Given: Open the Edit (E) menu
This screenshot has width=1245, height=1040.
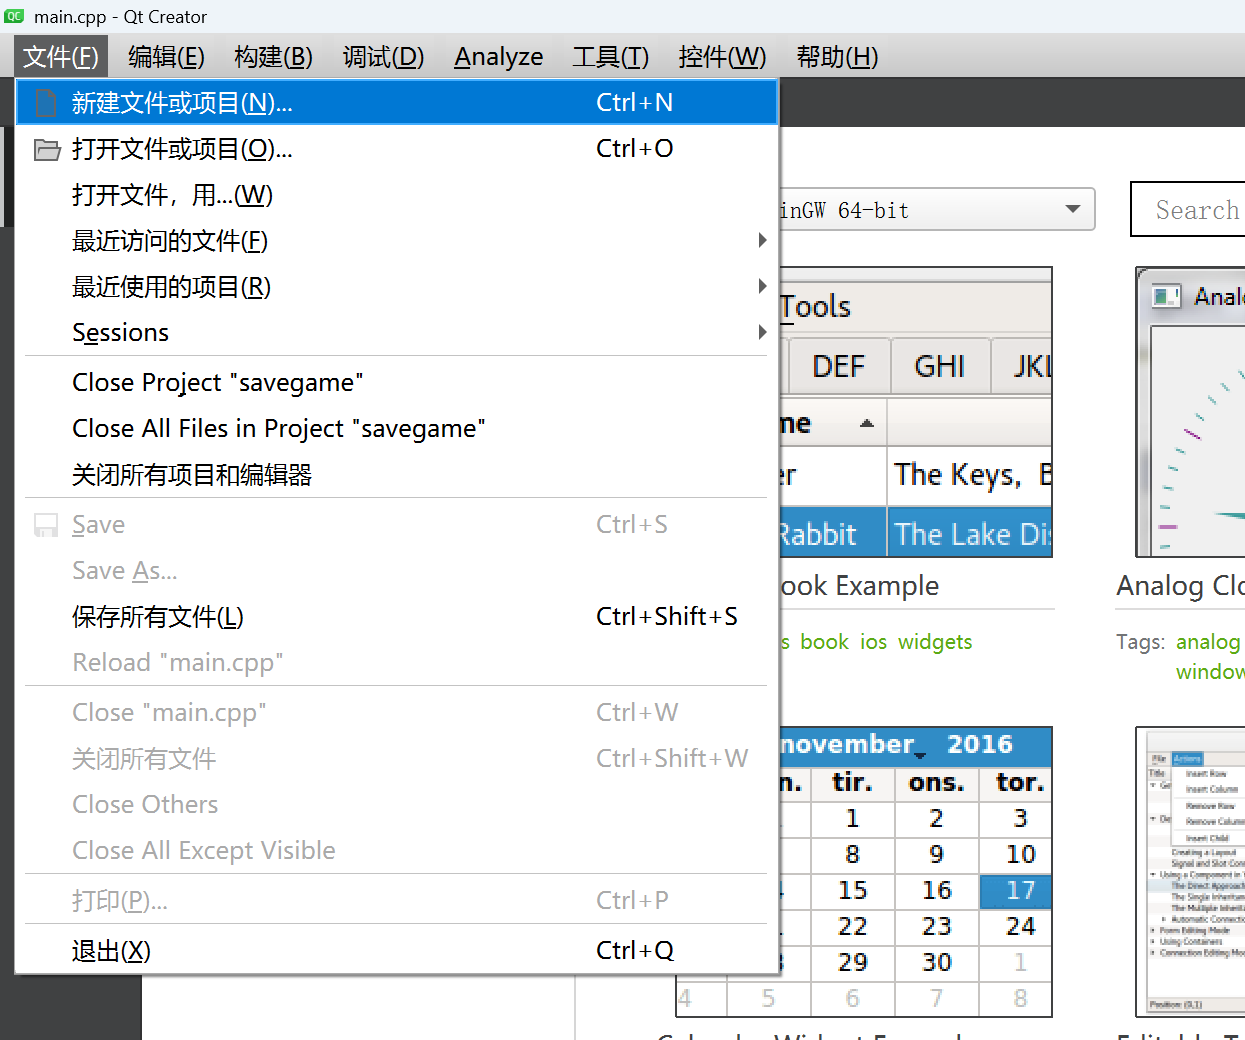Looking at the screenshot, I should (x=166, y=57).
